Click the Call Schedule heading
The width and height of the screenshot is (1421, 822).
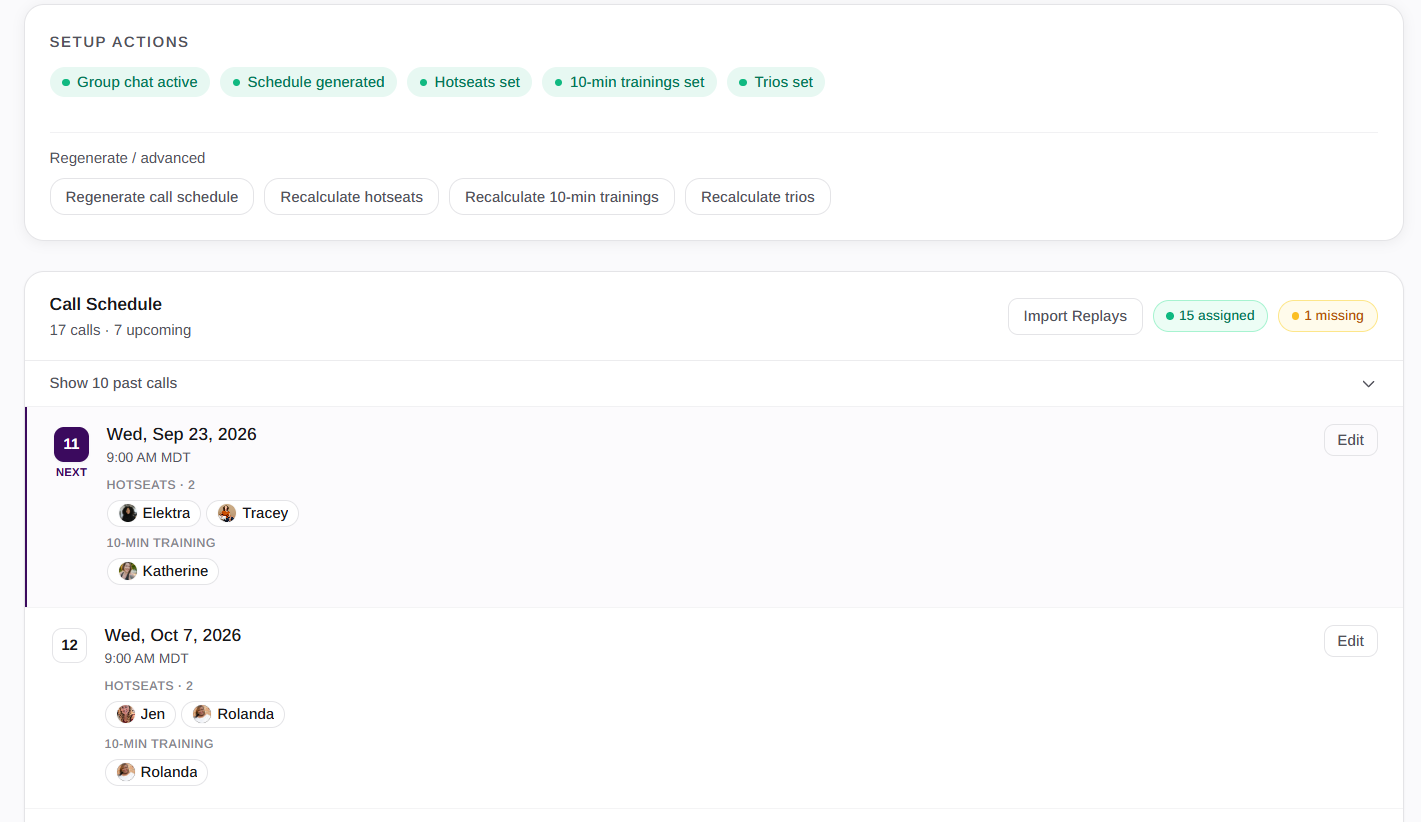pyautogui.click(x=106, y=304)
